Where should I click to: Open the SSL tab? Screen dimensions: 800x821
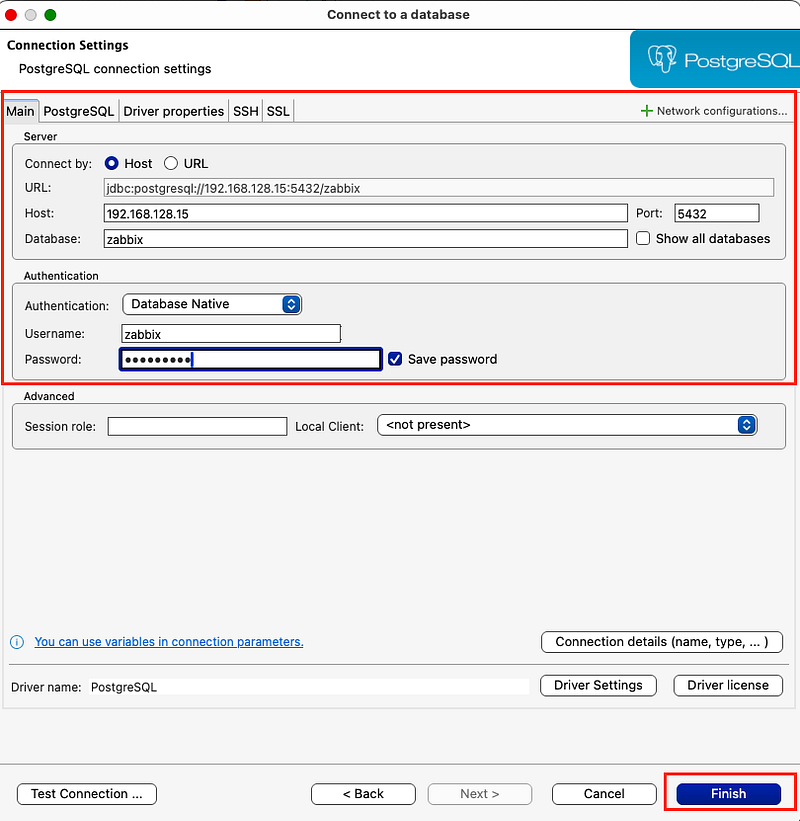(x=278, y=111)
